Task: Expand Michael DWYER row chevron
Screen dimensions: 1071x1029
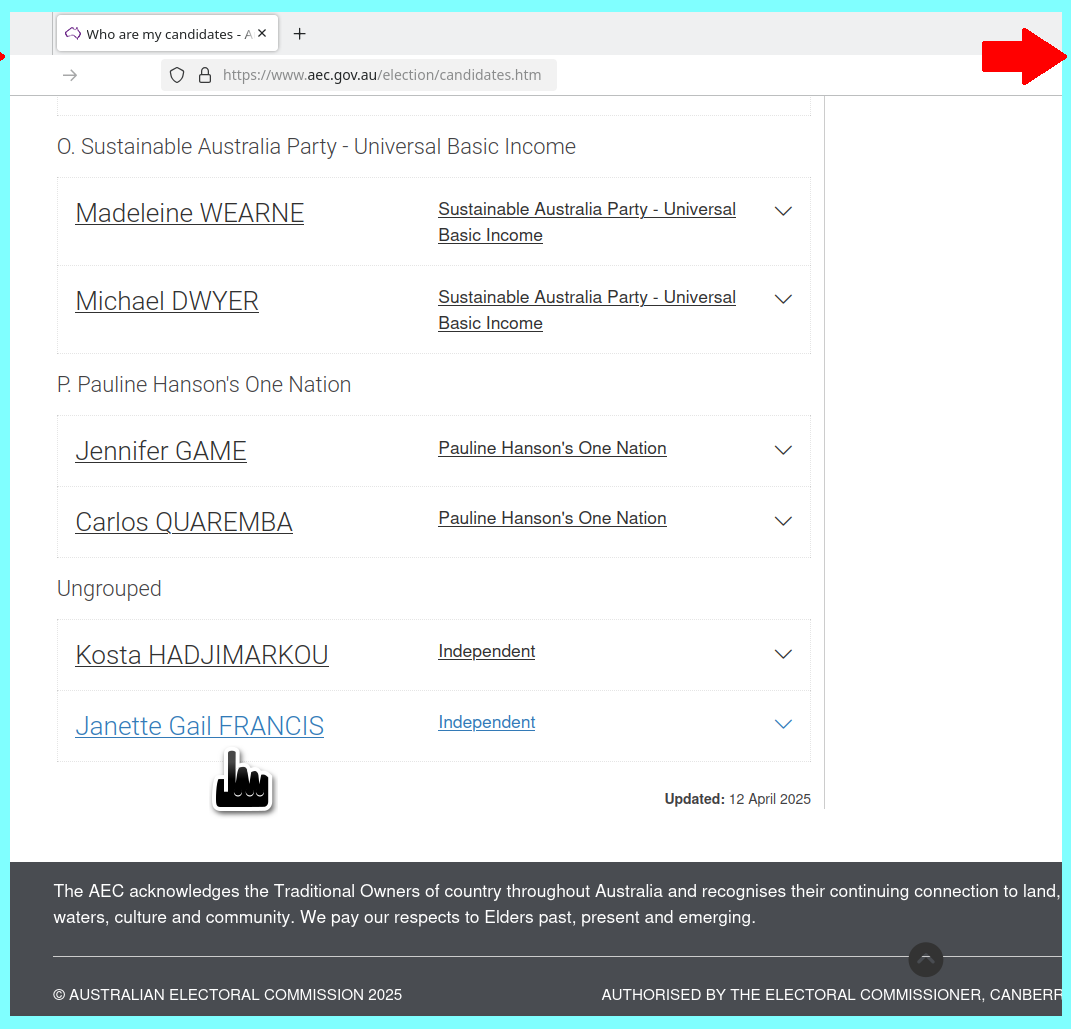Action: [x=783, y=299]
